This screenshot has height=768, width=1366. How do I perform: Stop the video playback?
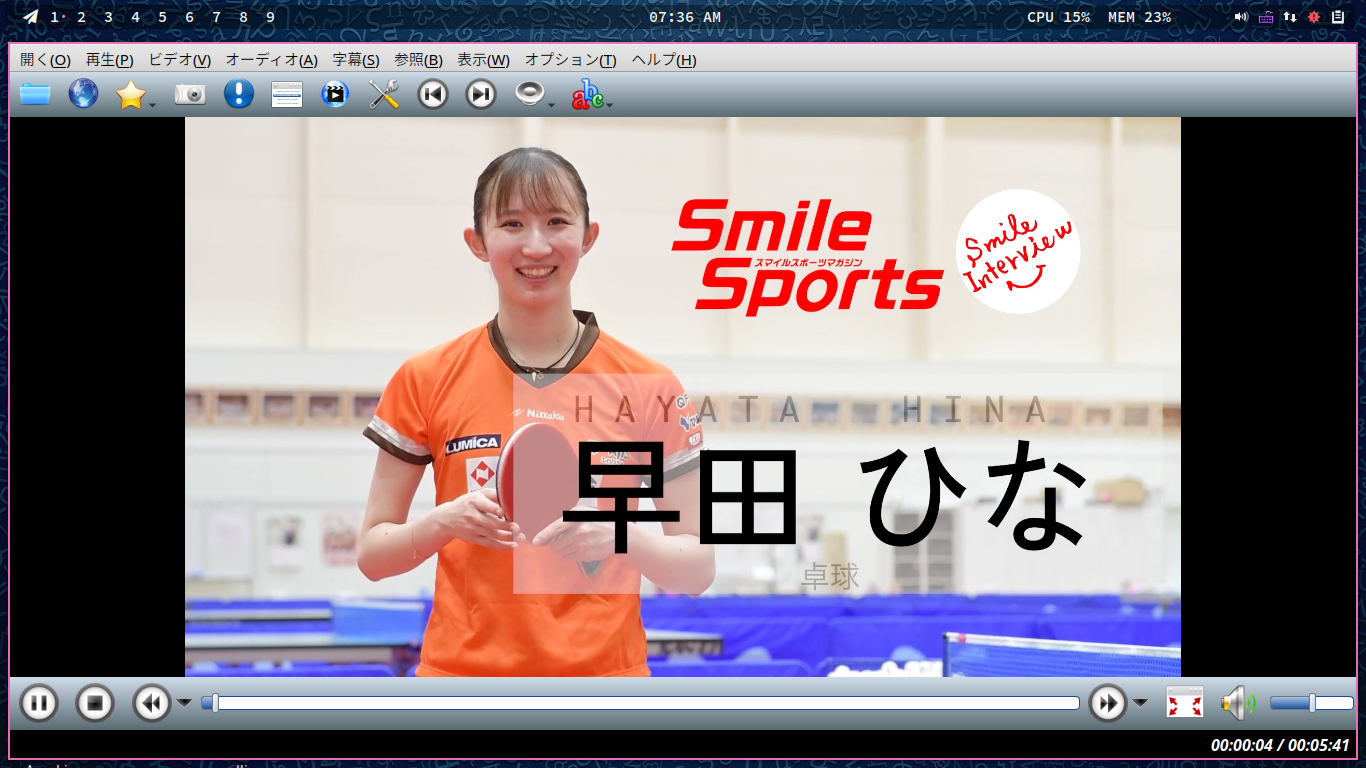coord(95,703)
